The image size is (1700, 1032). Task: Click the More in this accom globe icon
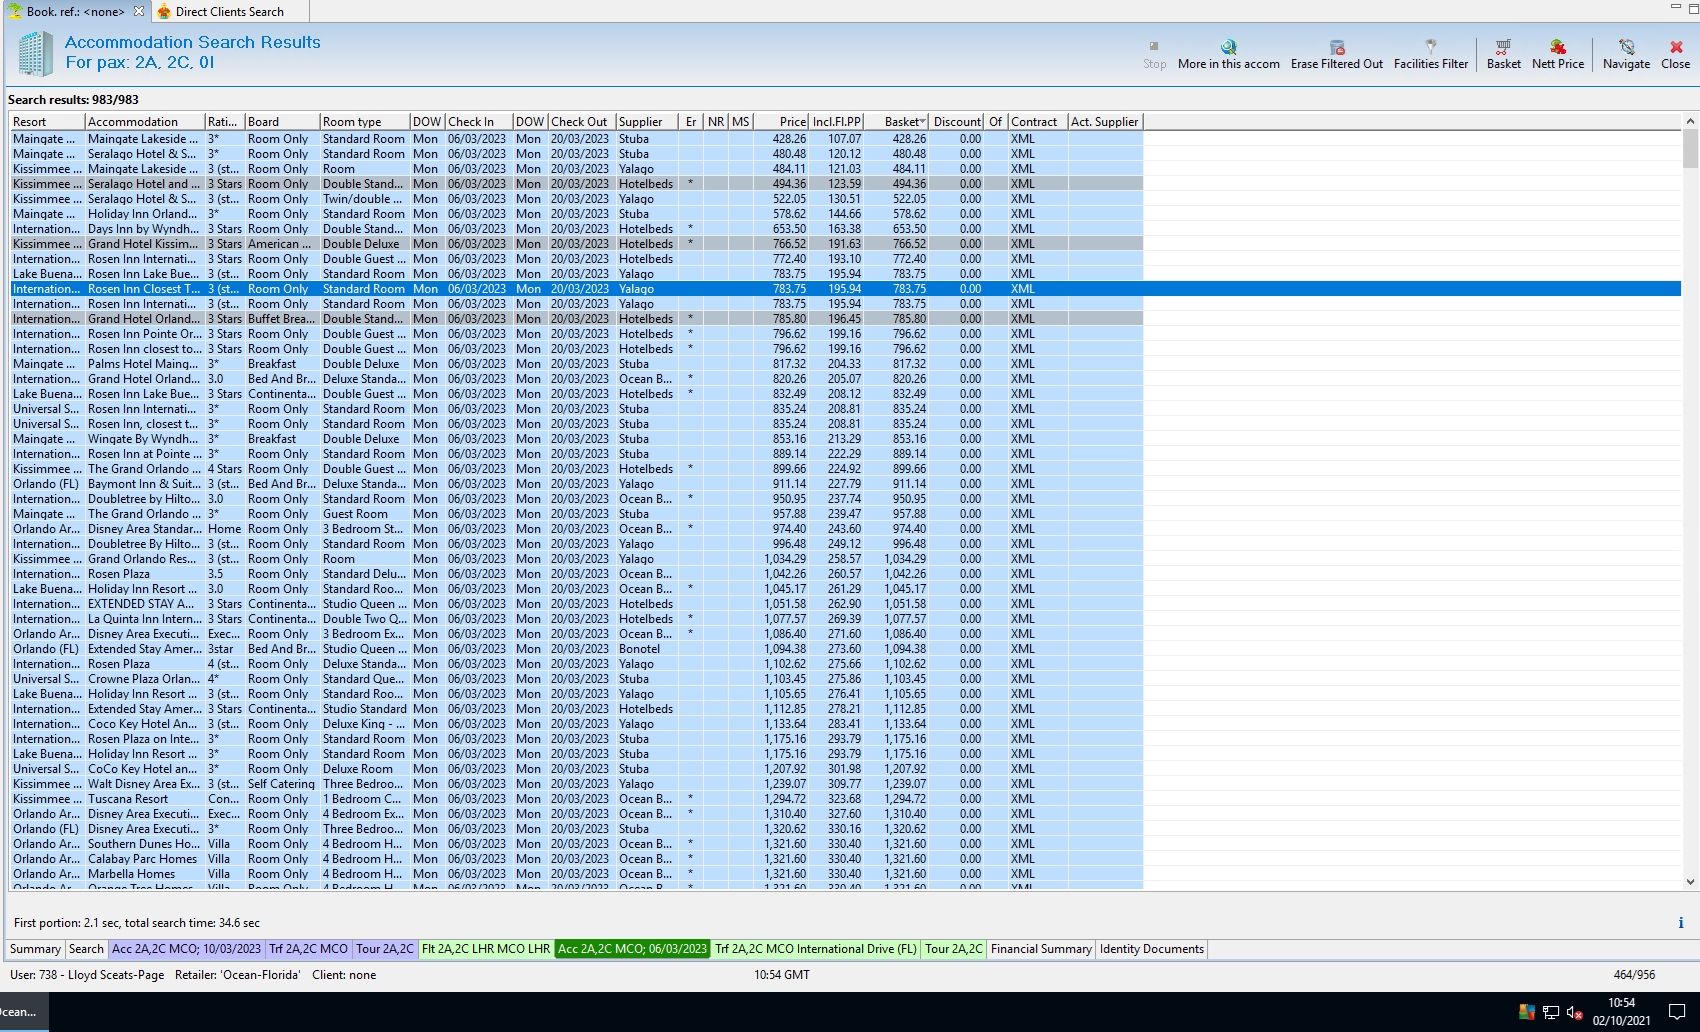point(1228,47)
